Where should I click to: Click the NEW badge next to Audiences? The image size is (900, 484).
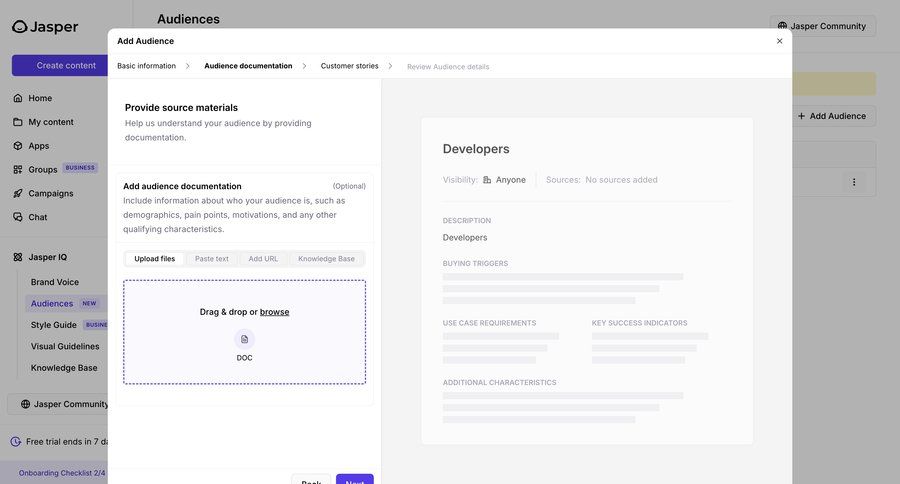click(x=89, y=303)
